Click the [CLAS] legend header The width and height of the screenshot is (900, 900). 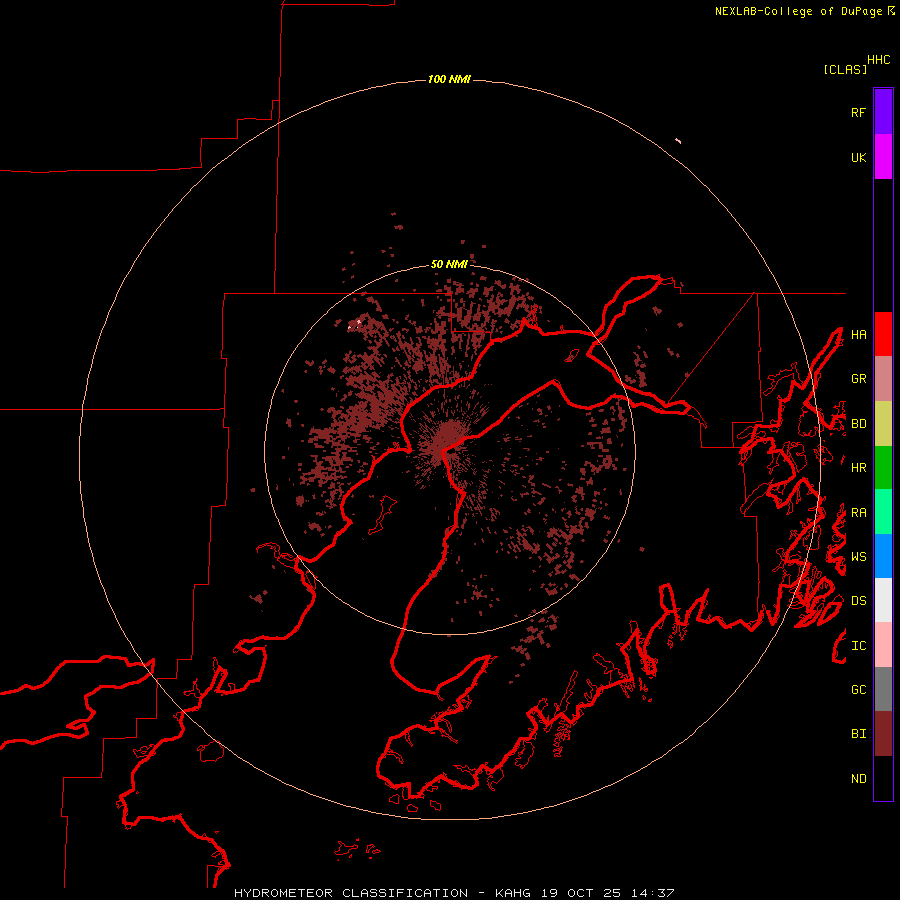[x=845, y=69]
